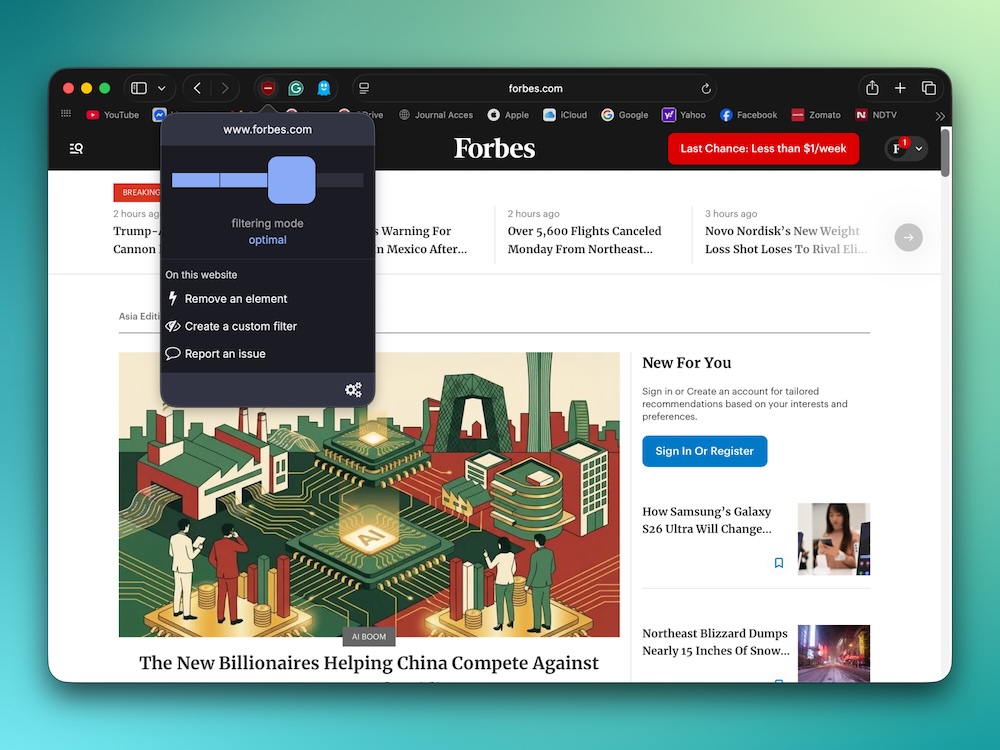Click the forbes.com address bar
Viewport: 1000px width, 750px height.
click(535, 88)
